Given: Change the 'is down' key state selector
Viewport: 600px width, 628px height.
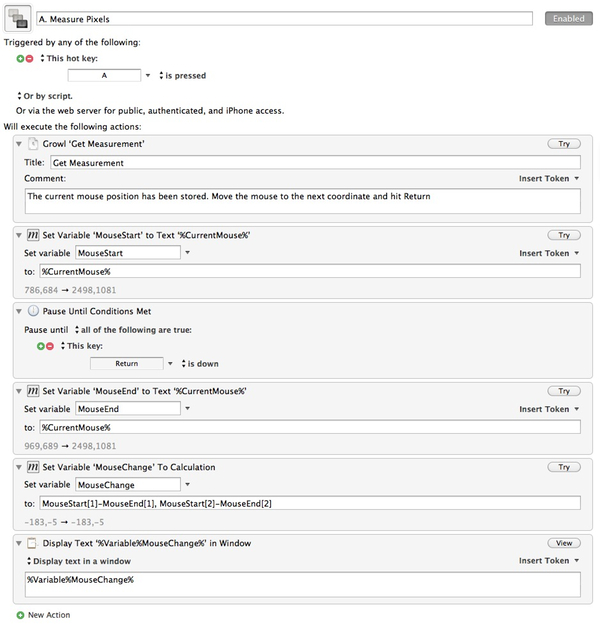Looking at the screenshot, I should click(x=200, y=364).
